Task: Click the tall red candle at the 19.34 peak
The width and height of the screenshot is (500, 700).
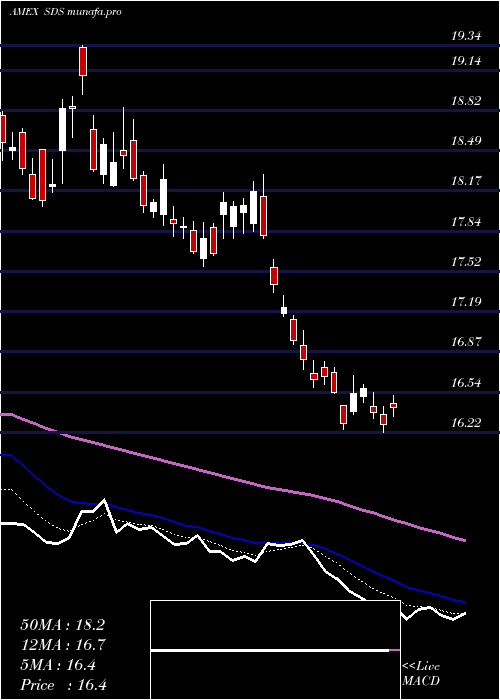Action: [83, 61]
